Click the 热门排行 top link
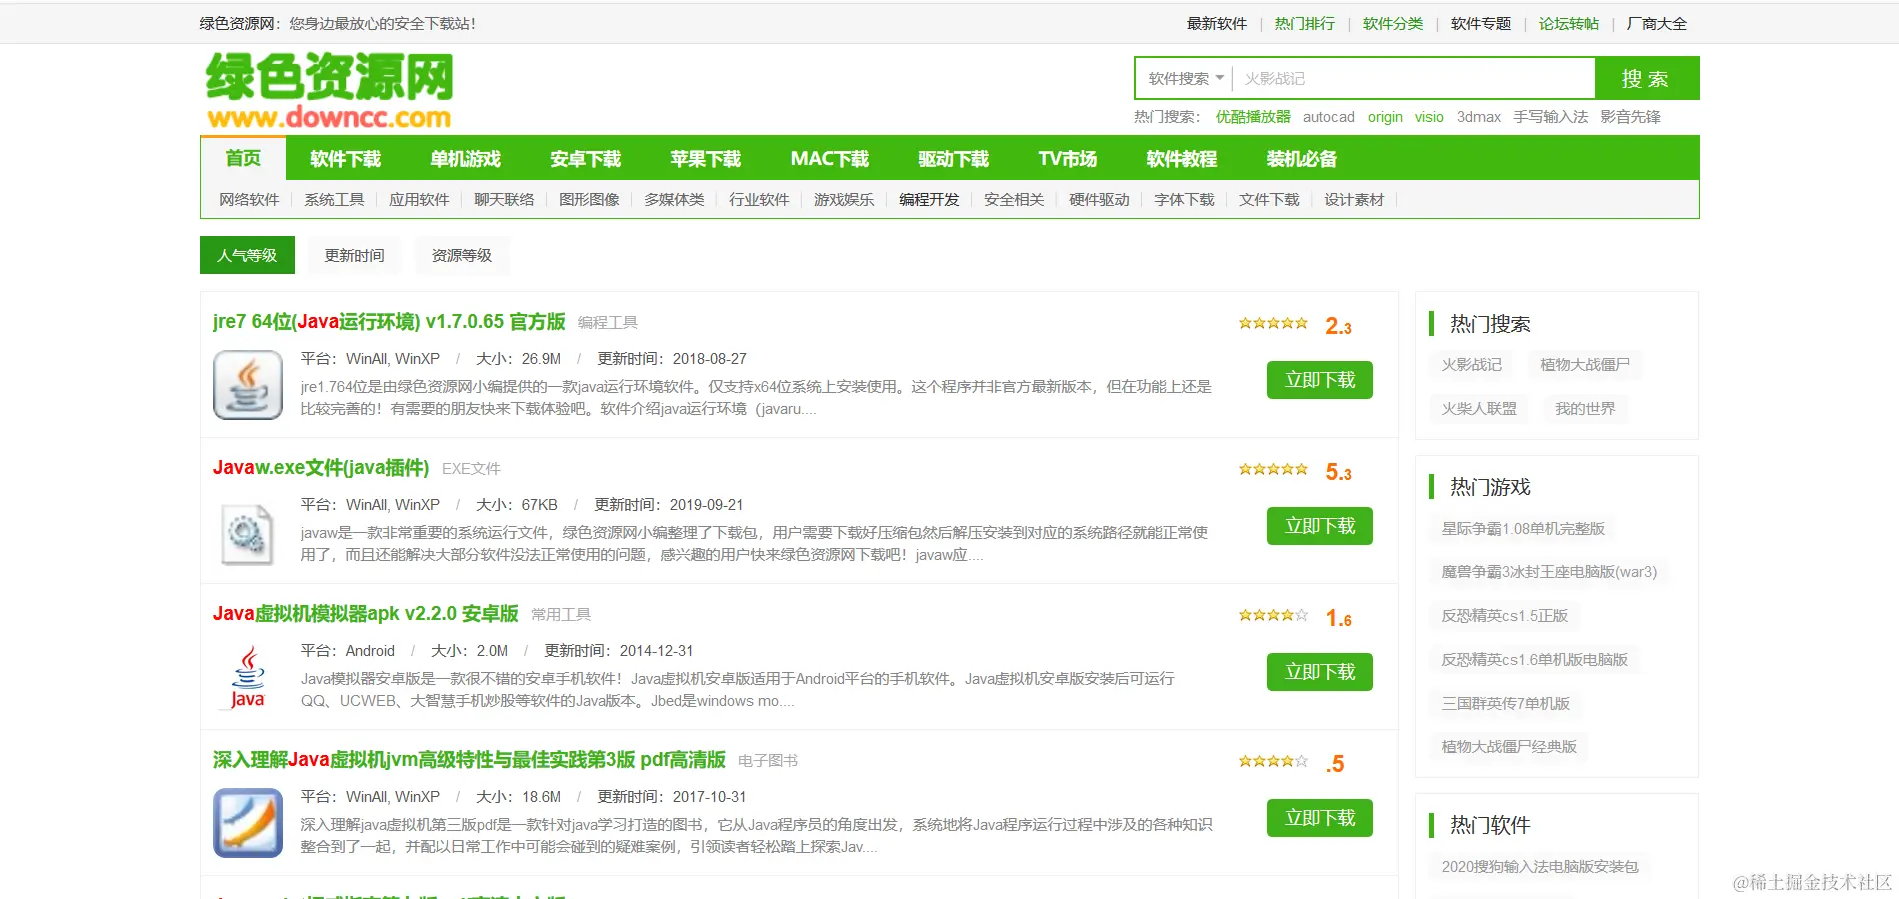Screen dimensions: 1899x899 pos(1305,23)
